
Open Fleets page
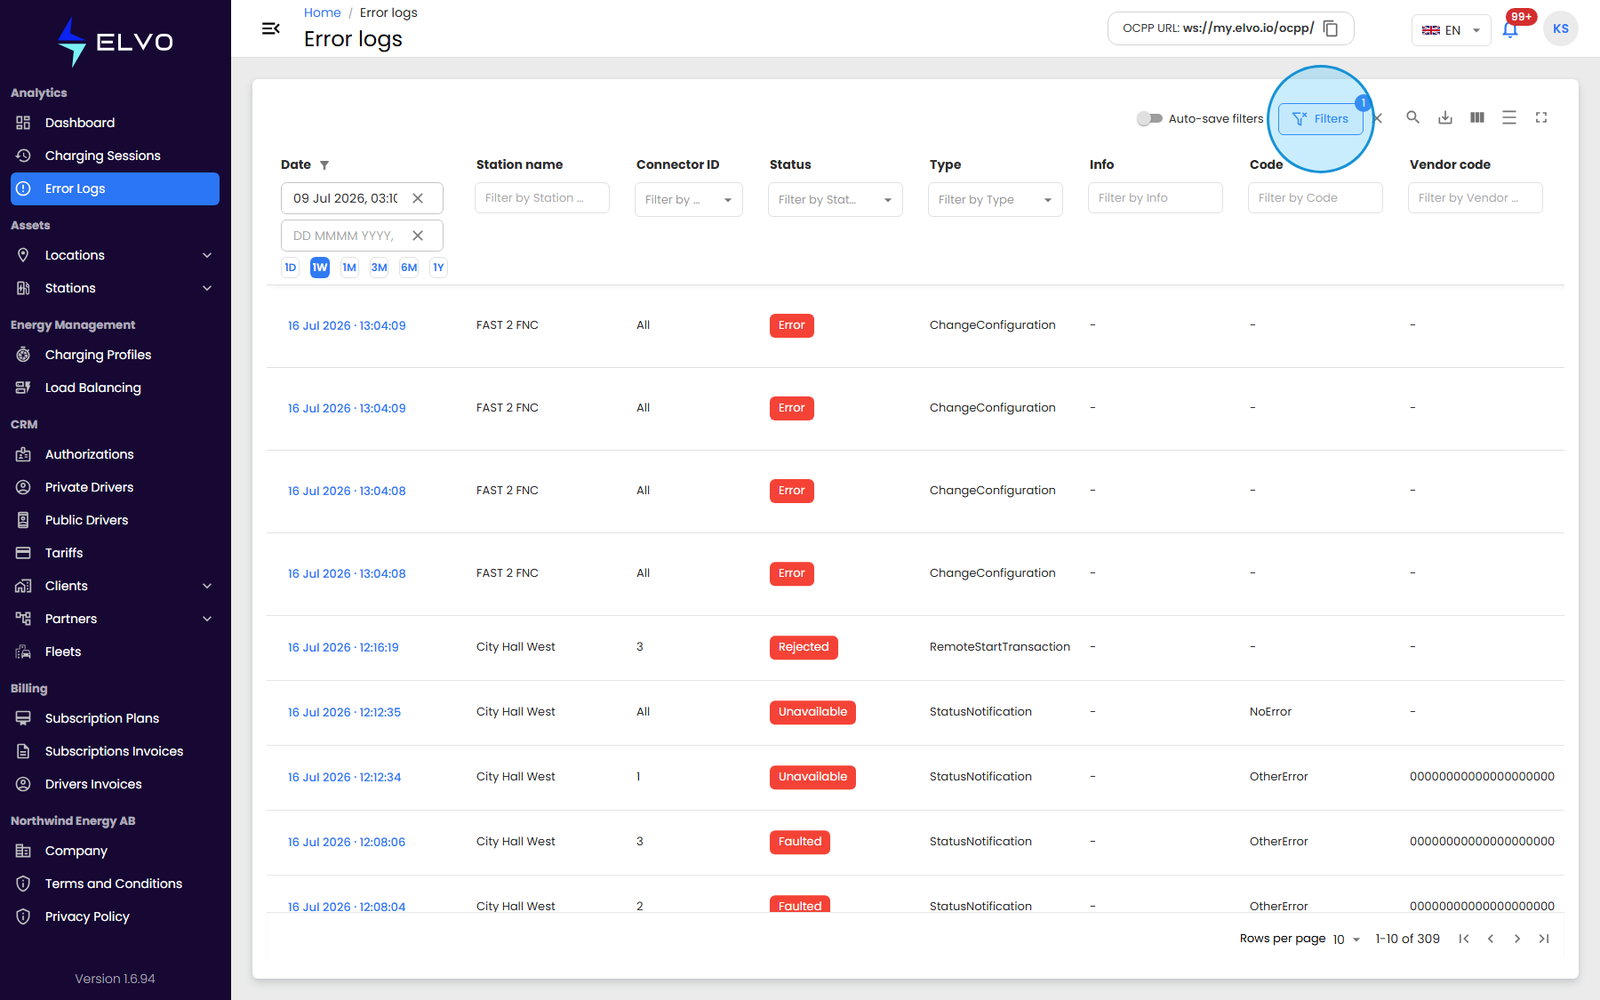[115, 652]
